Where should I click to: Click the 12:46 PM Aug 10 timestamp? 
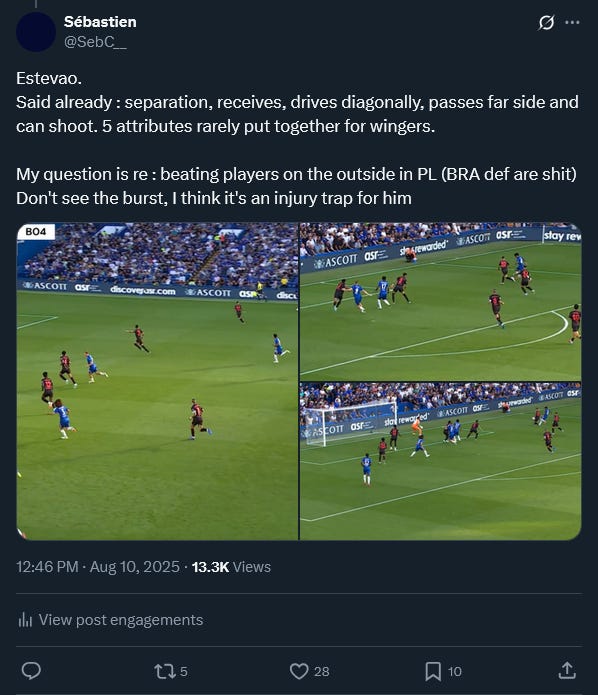[98, 567]
